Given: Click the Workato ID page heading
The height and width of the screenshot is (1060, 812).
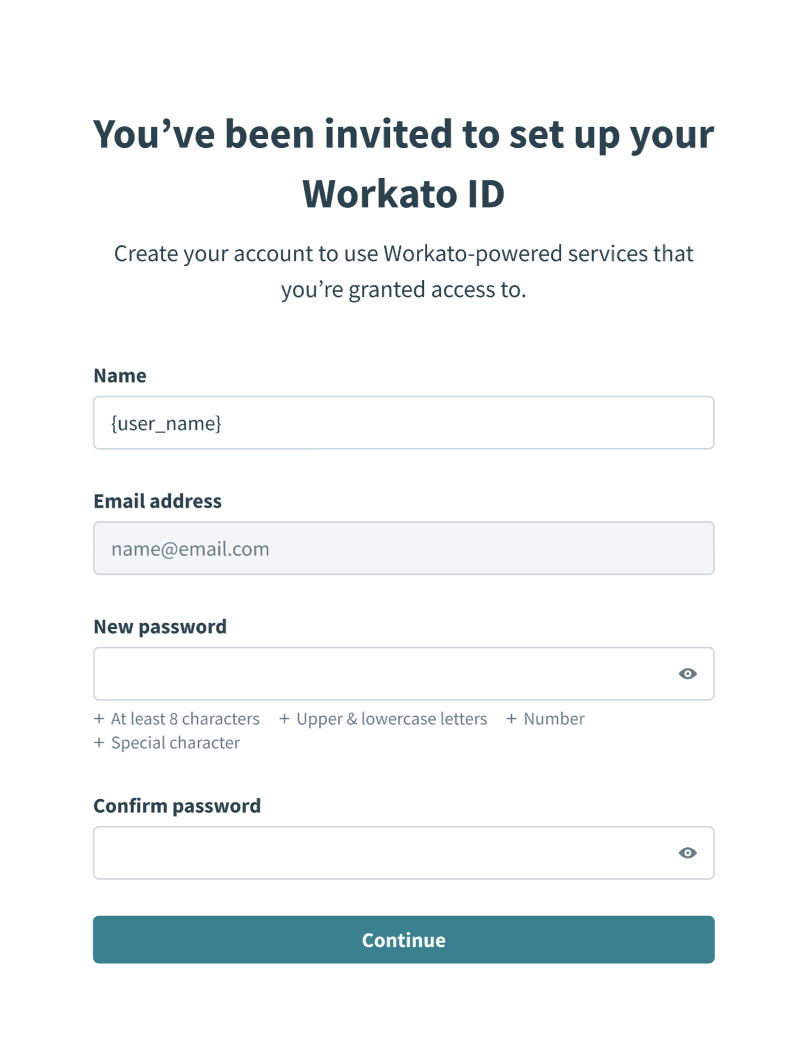Looking at the screenshot, I should pyautogui.click(x=403, y=163).
